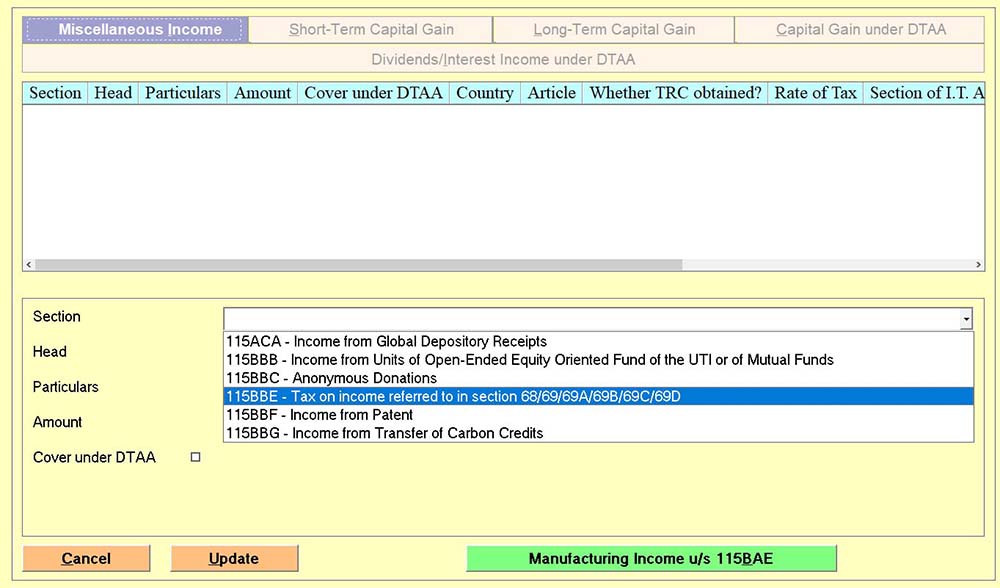Open the Long-Term Capital Gain tab
Viewport: 1000px width, 588px height.
tap(613, 30)
